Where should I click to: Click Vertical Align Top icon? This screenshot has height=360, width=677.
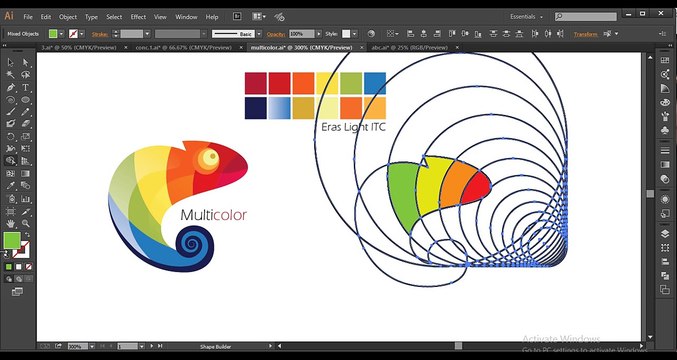click(452, 34)
